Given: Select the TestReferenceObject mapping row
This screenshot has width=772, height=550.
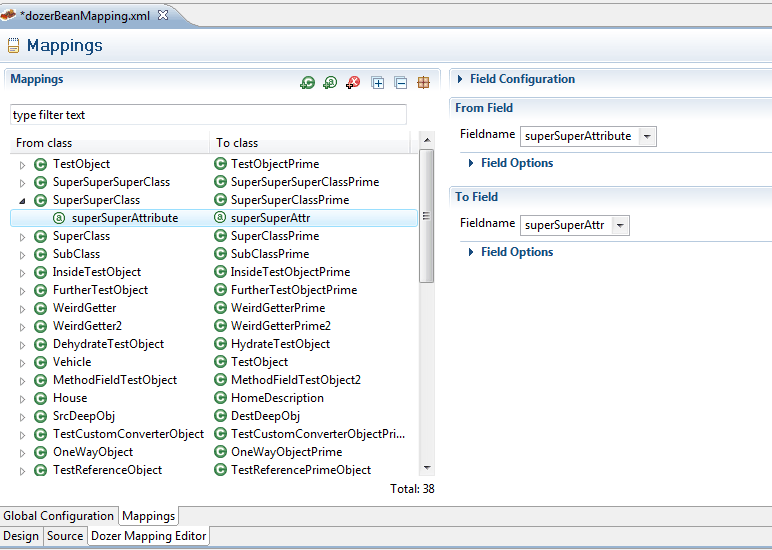Looking at the screenshot, I should [x=214, y=470].
